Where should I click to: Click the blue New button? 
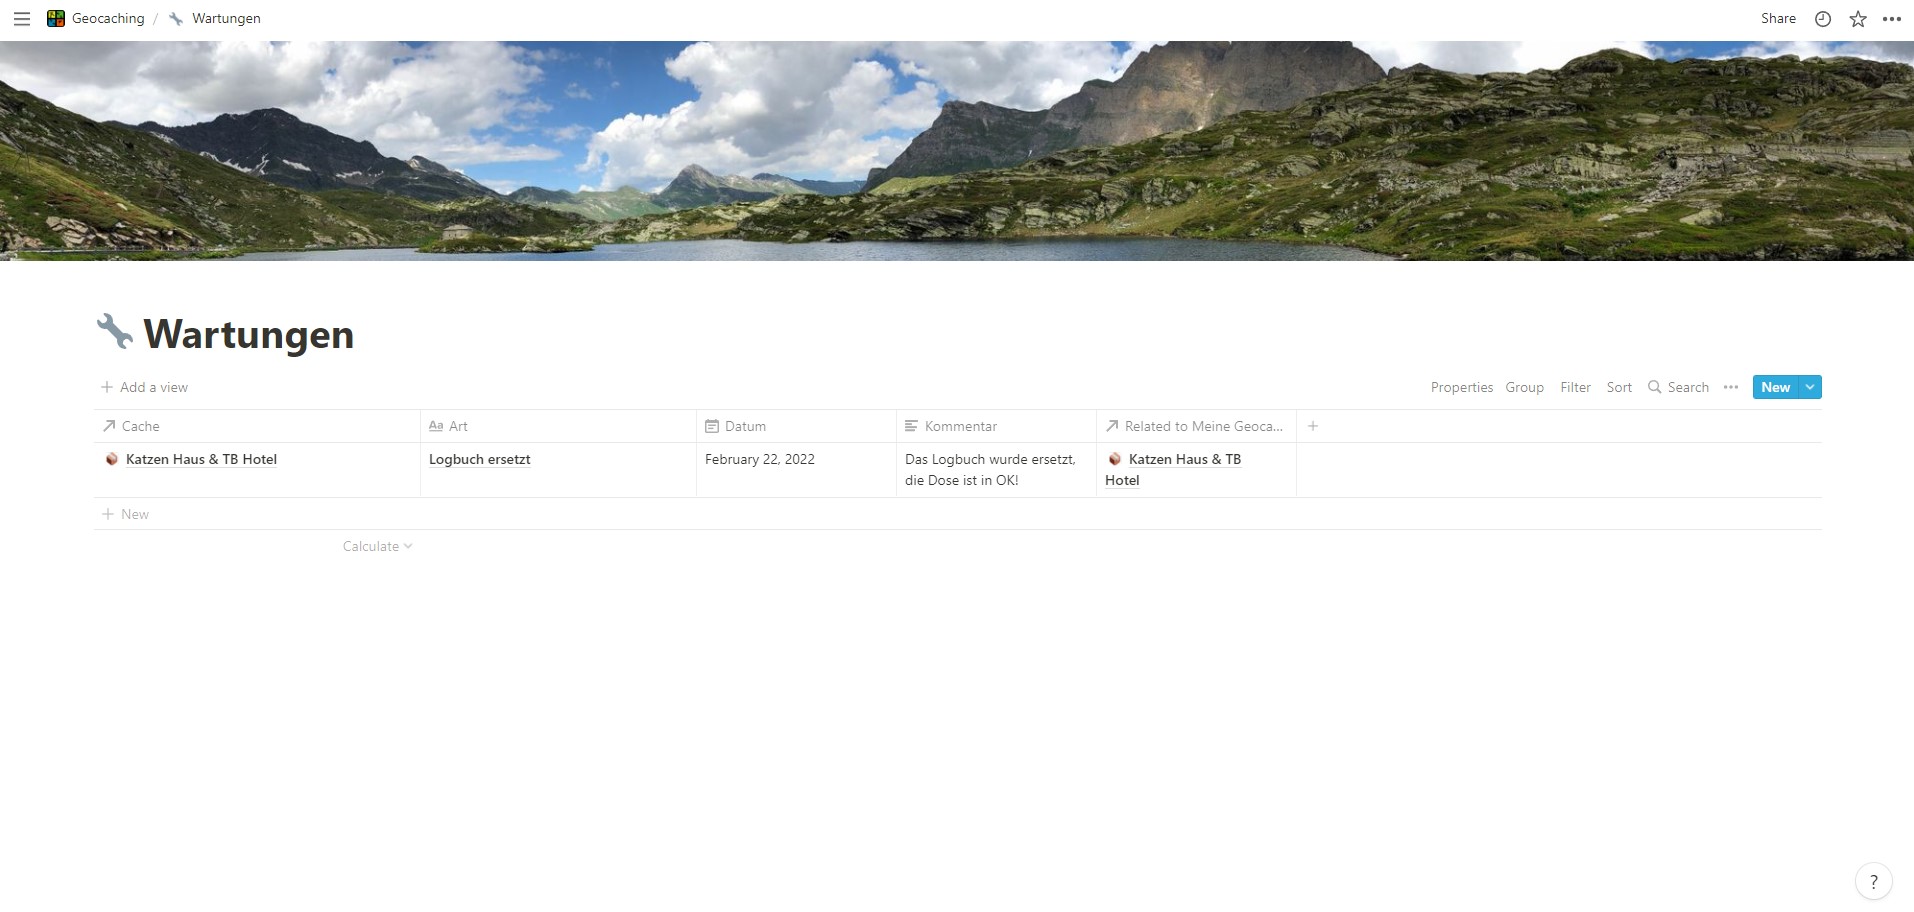(x=1775, y=387)
